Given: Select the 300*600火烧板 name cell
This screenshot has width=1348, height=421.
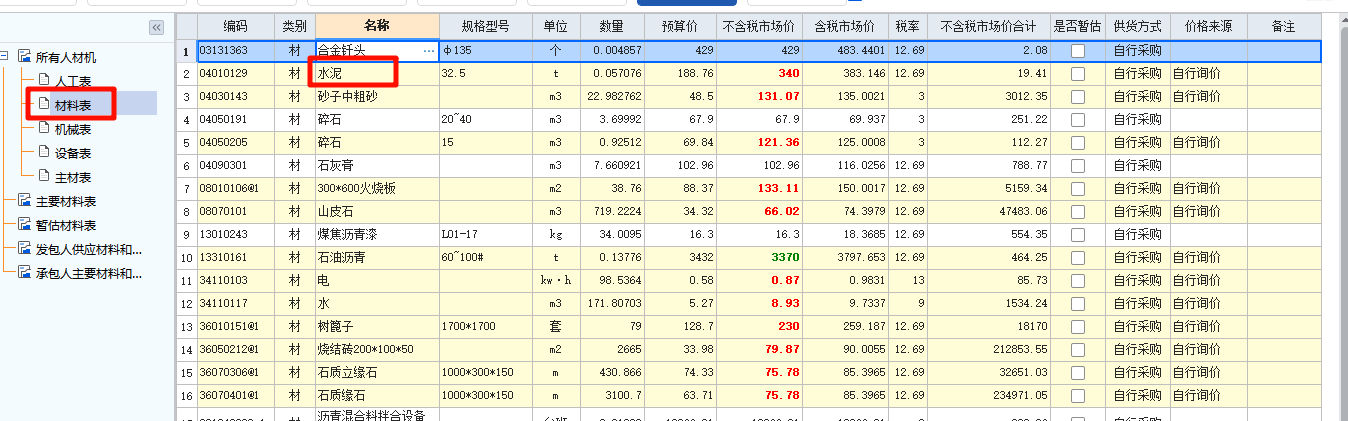Looking at the screenshot, I should point(377,189).
